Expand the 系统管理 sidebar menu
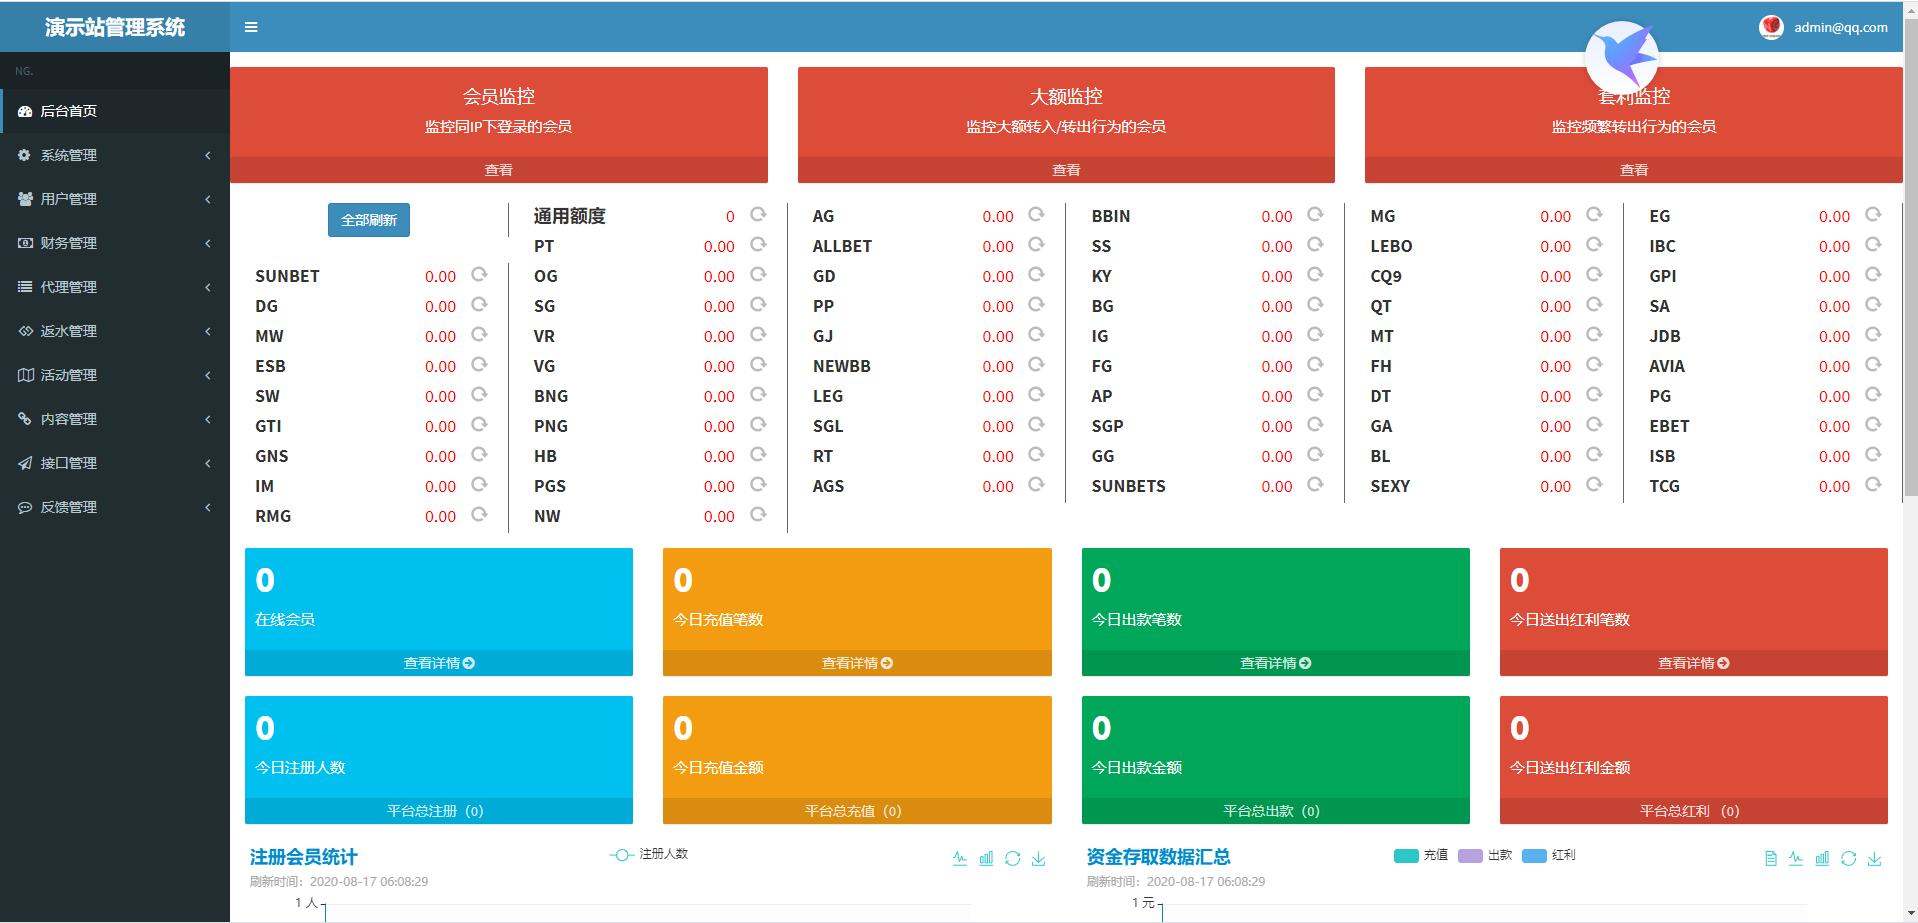1918x923 pixels. coord(114,155)
